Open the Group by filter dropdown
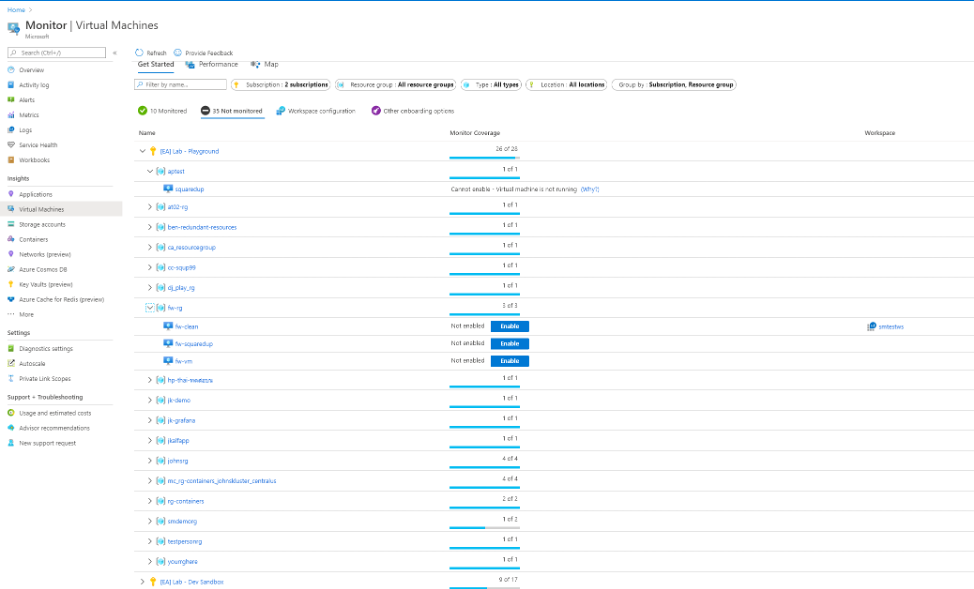The width and height of the screenshot is (974, 589). click(x=674, y=84)
